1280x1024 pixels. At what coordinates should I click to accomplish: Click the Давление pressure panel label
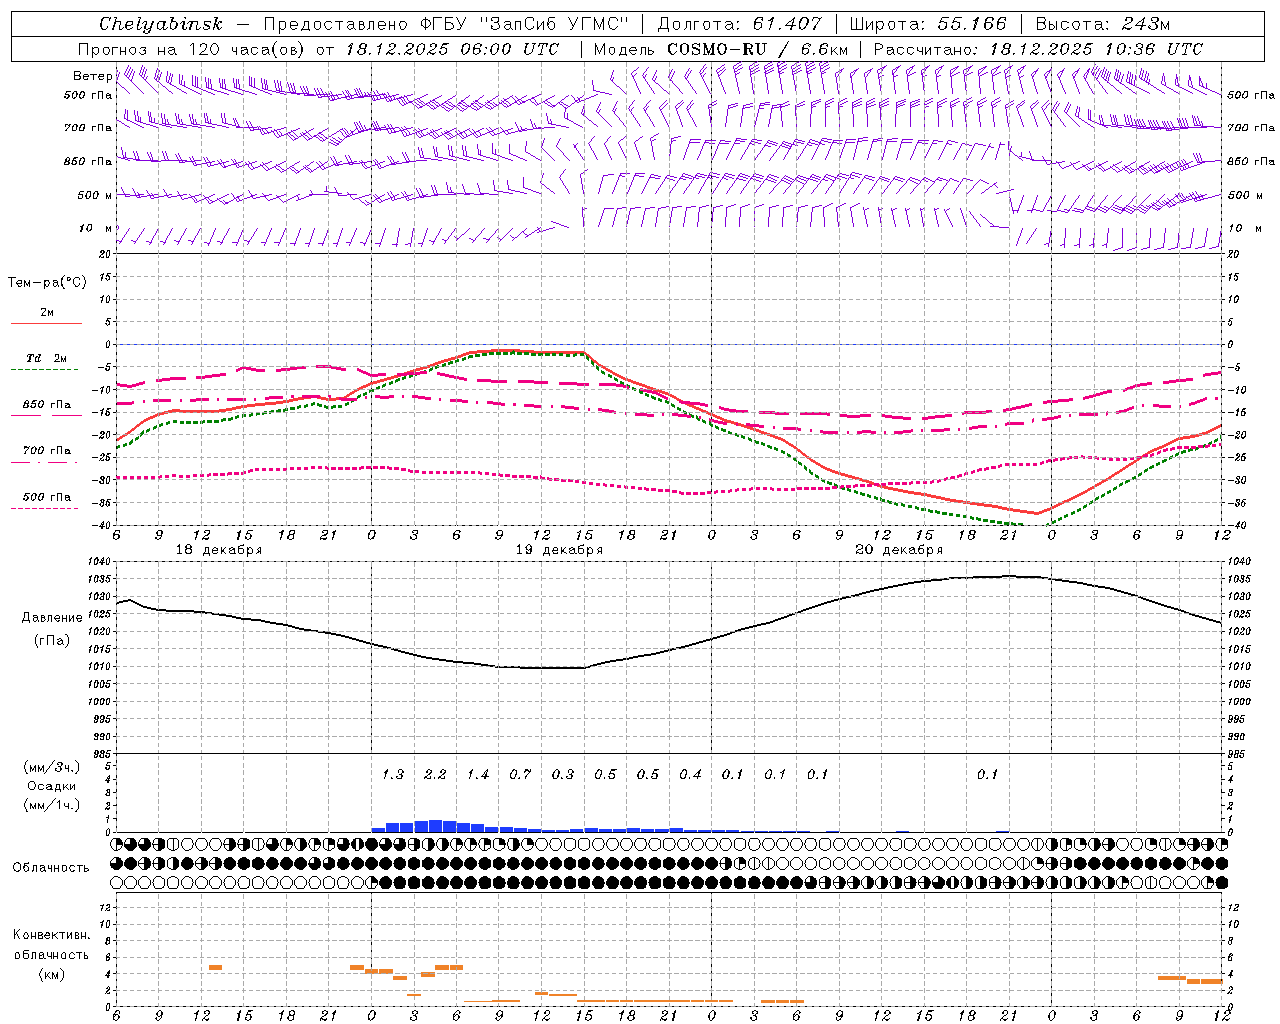point(52,618)
